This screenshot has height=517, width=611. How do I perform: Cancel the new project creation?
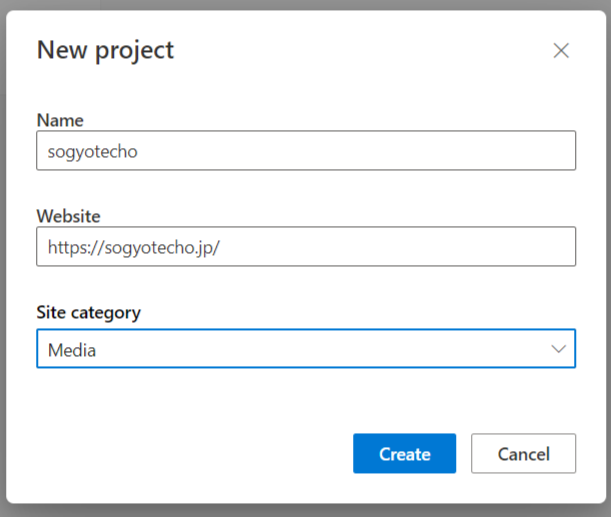pyautogui.click(x=523, y=453)
